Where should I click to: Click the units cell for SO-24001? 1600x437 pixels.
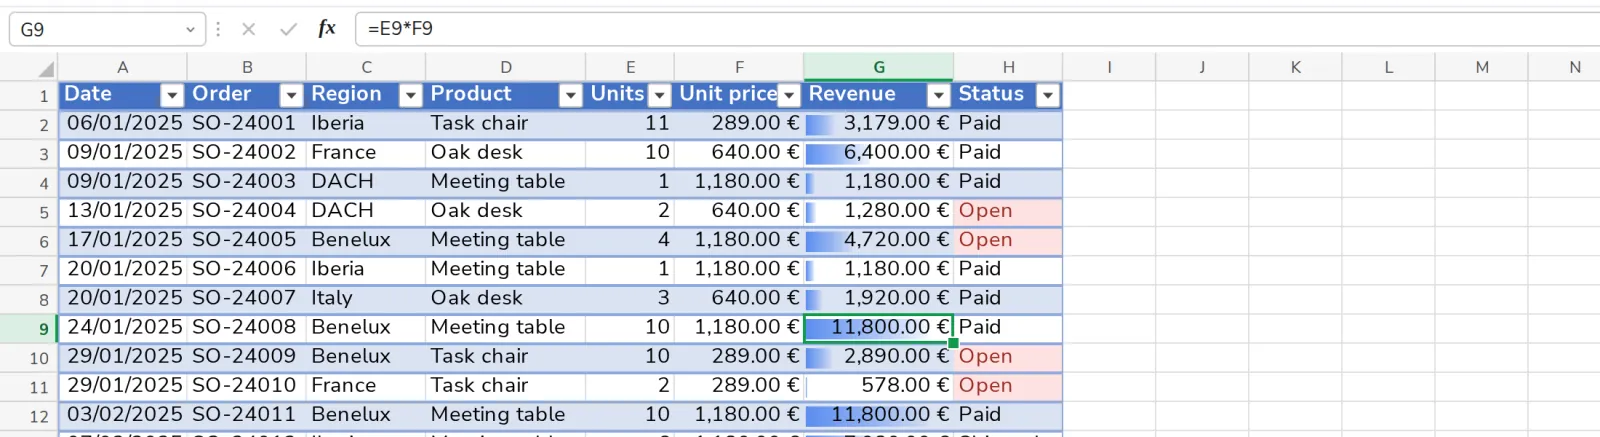630,124
